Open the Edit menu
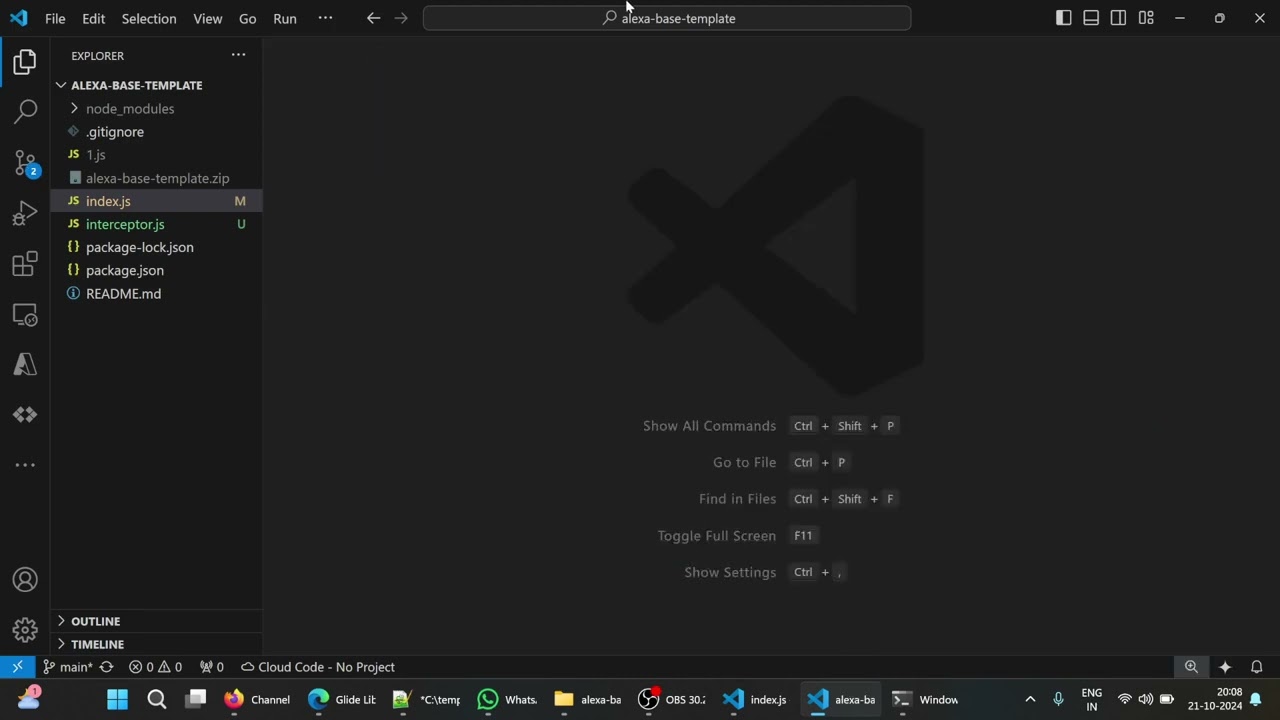The image size is (1280, 720). point(93,18)
